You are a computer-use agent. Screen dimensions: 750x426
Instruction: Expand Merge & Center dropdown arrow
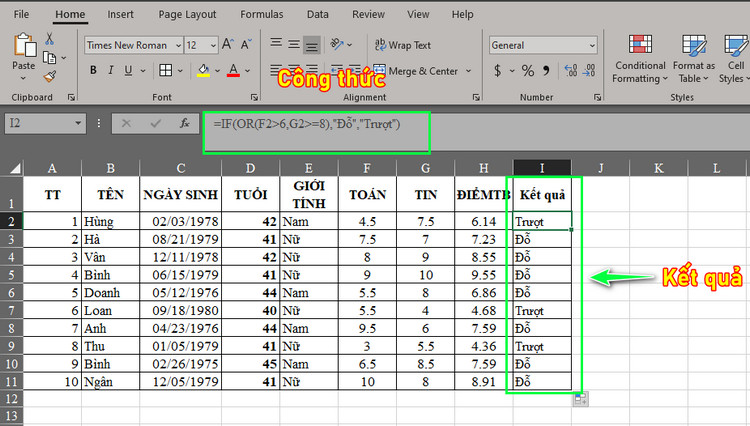coord(469,71)
